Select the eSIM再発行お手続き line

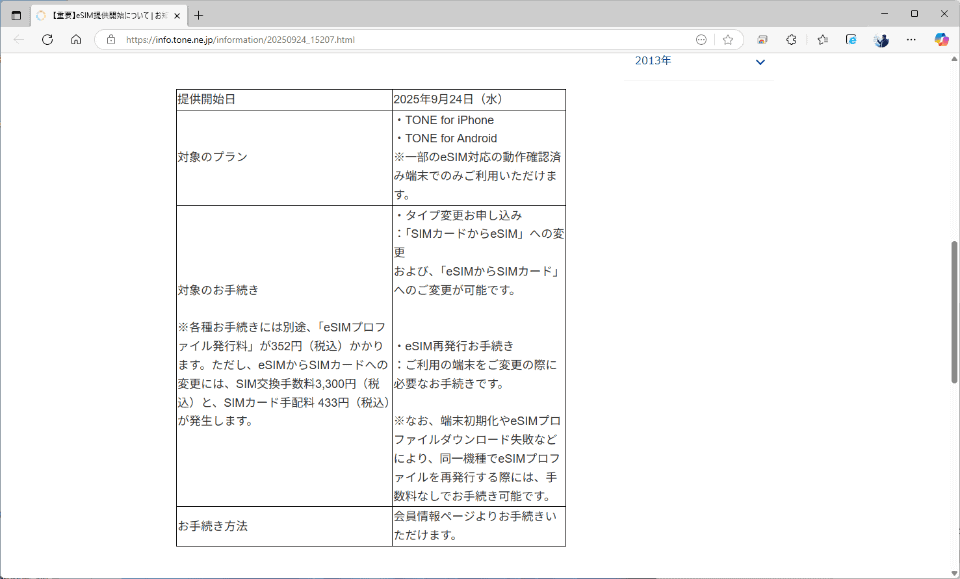(x=454, y=346)
